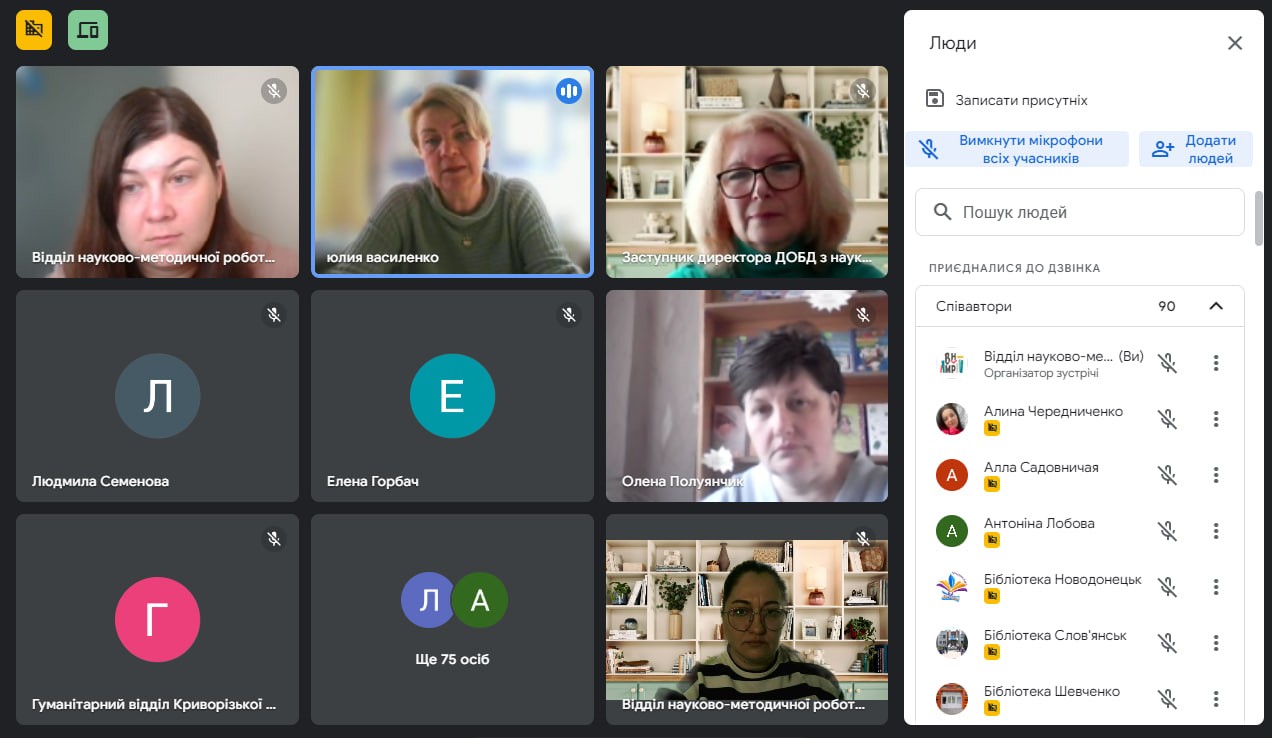Click the organizer's logo avatar in list
The image size is (1272, 738).
point(952,363)
